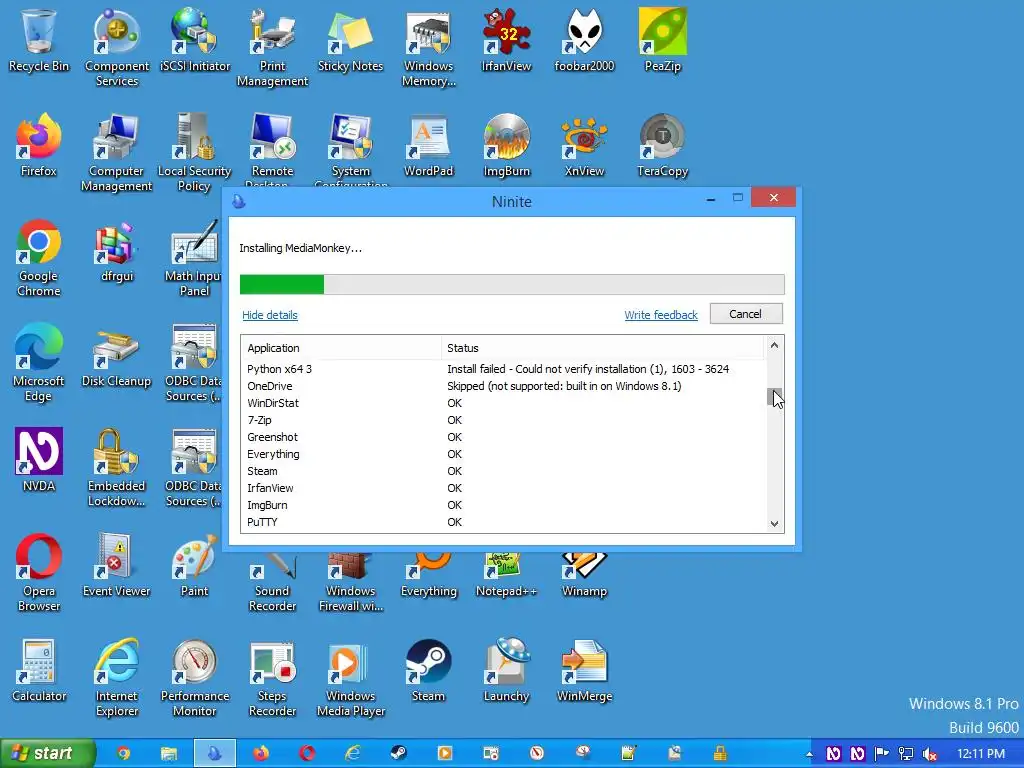
Task: Open the Calculator desktop icon
Action: tap(39, 671)
